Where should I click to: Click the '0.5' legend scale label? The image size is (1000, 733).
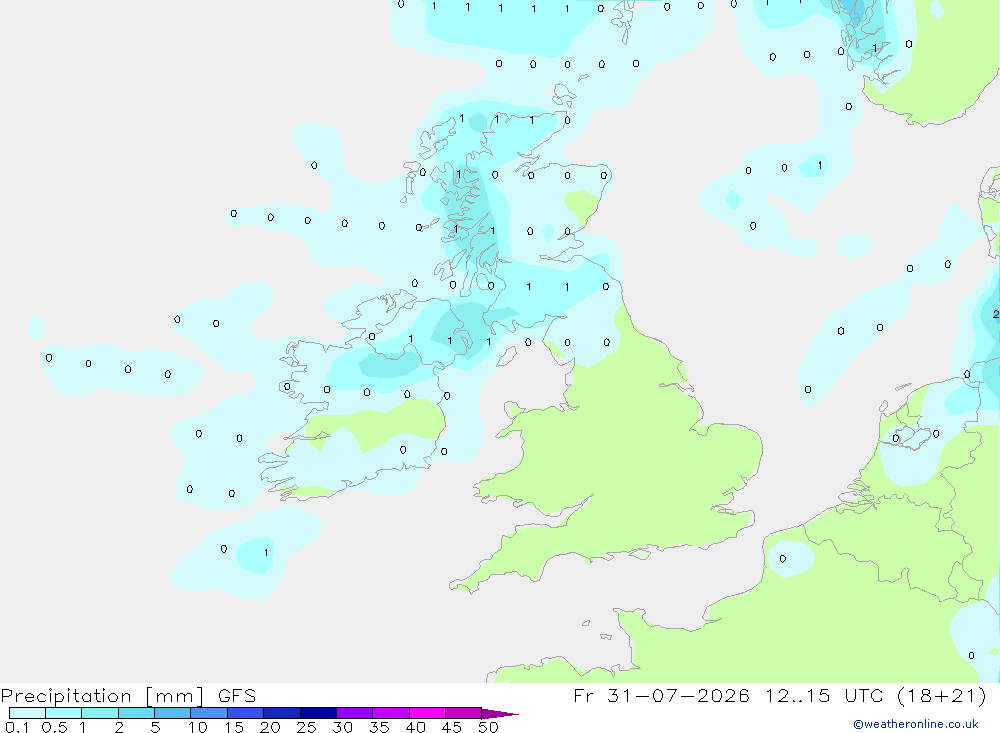click(54, 727)
